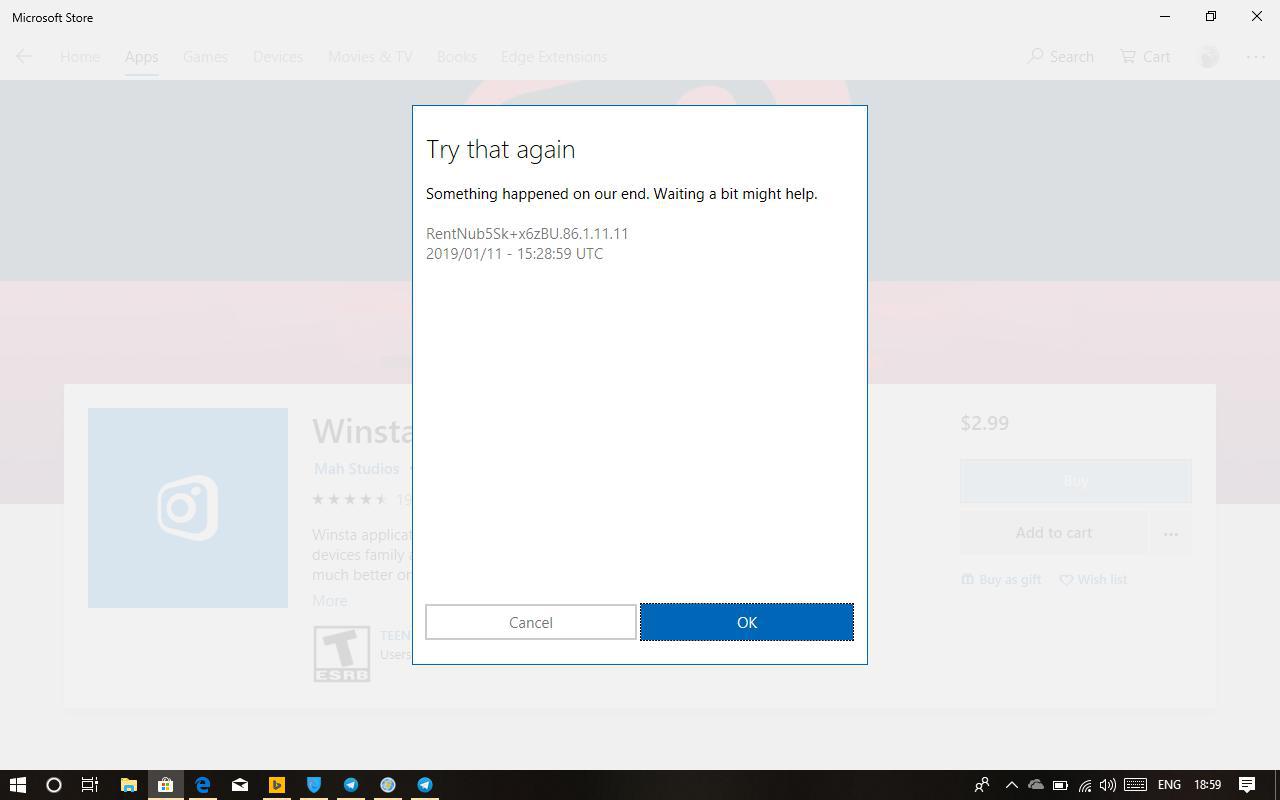1280x800 pixels.
Task: Click the $2.99 price label
Action: click(x=984, y=423)
